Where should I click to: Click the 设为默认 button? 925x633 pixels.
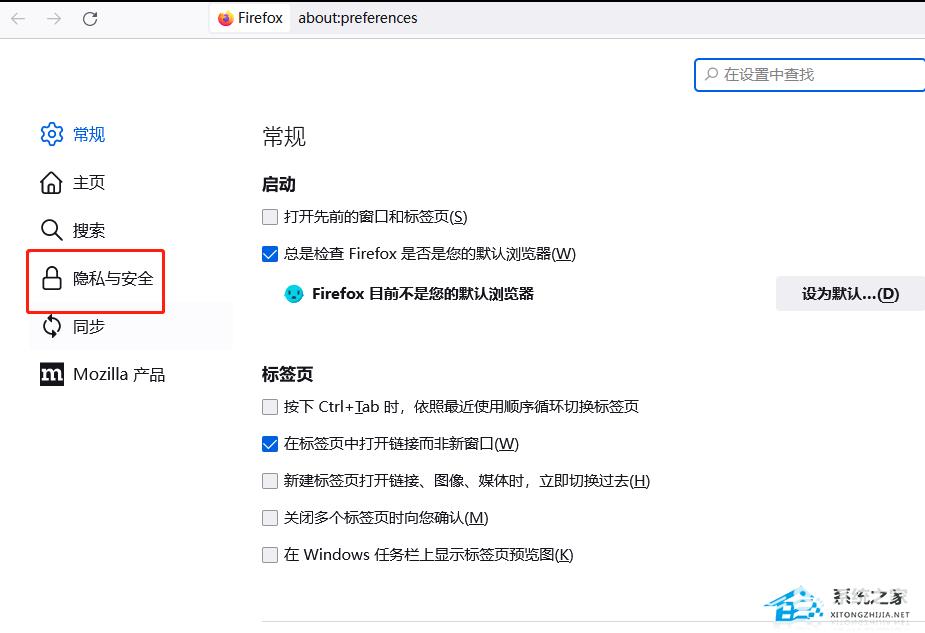850,294
